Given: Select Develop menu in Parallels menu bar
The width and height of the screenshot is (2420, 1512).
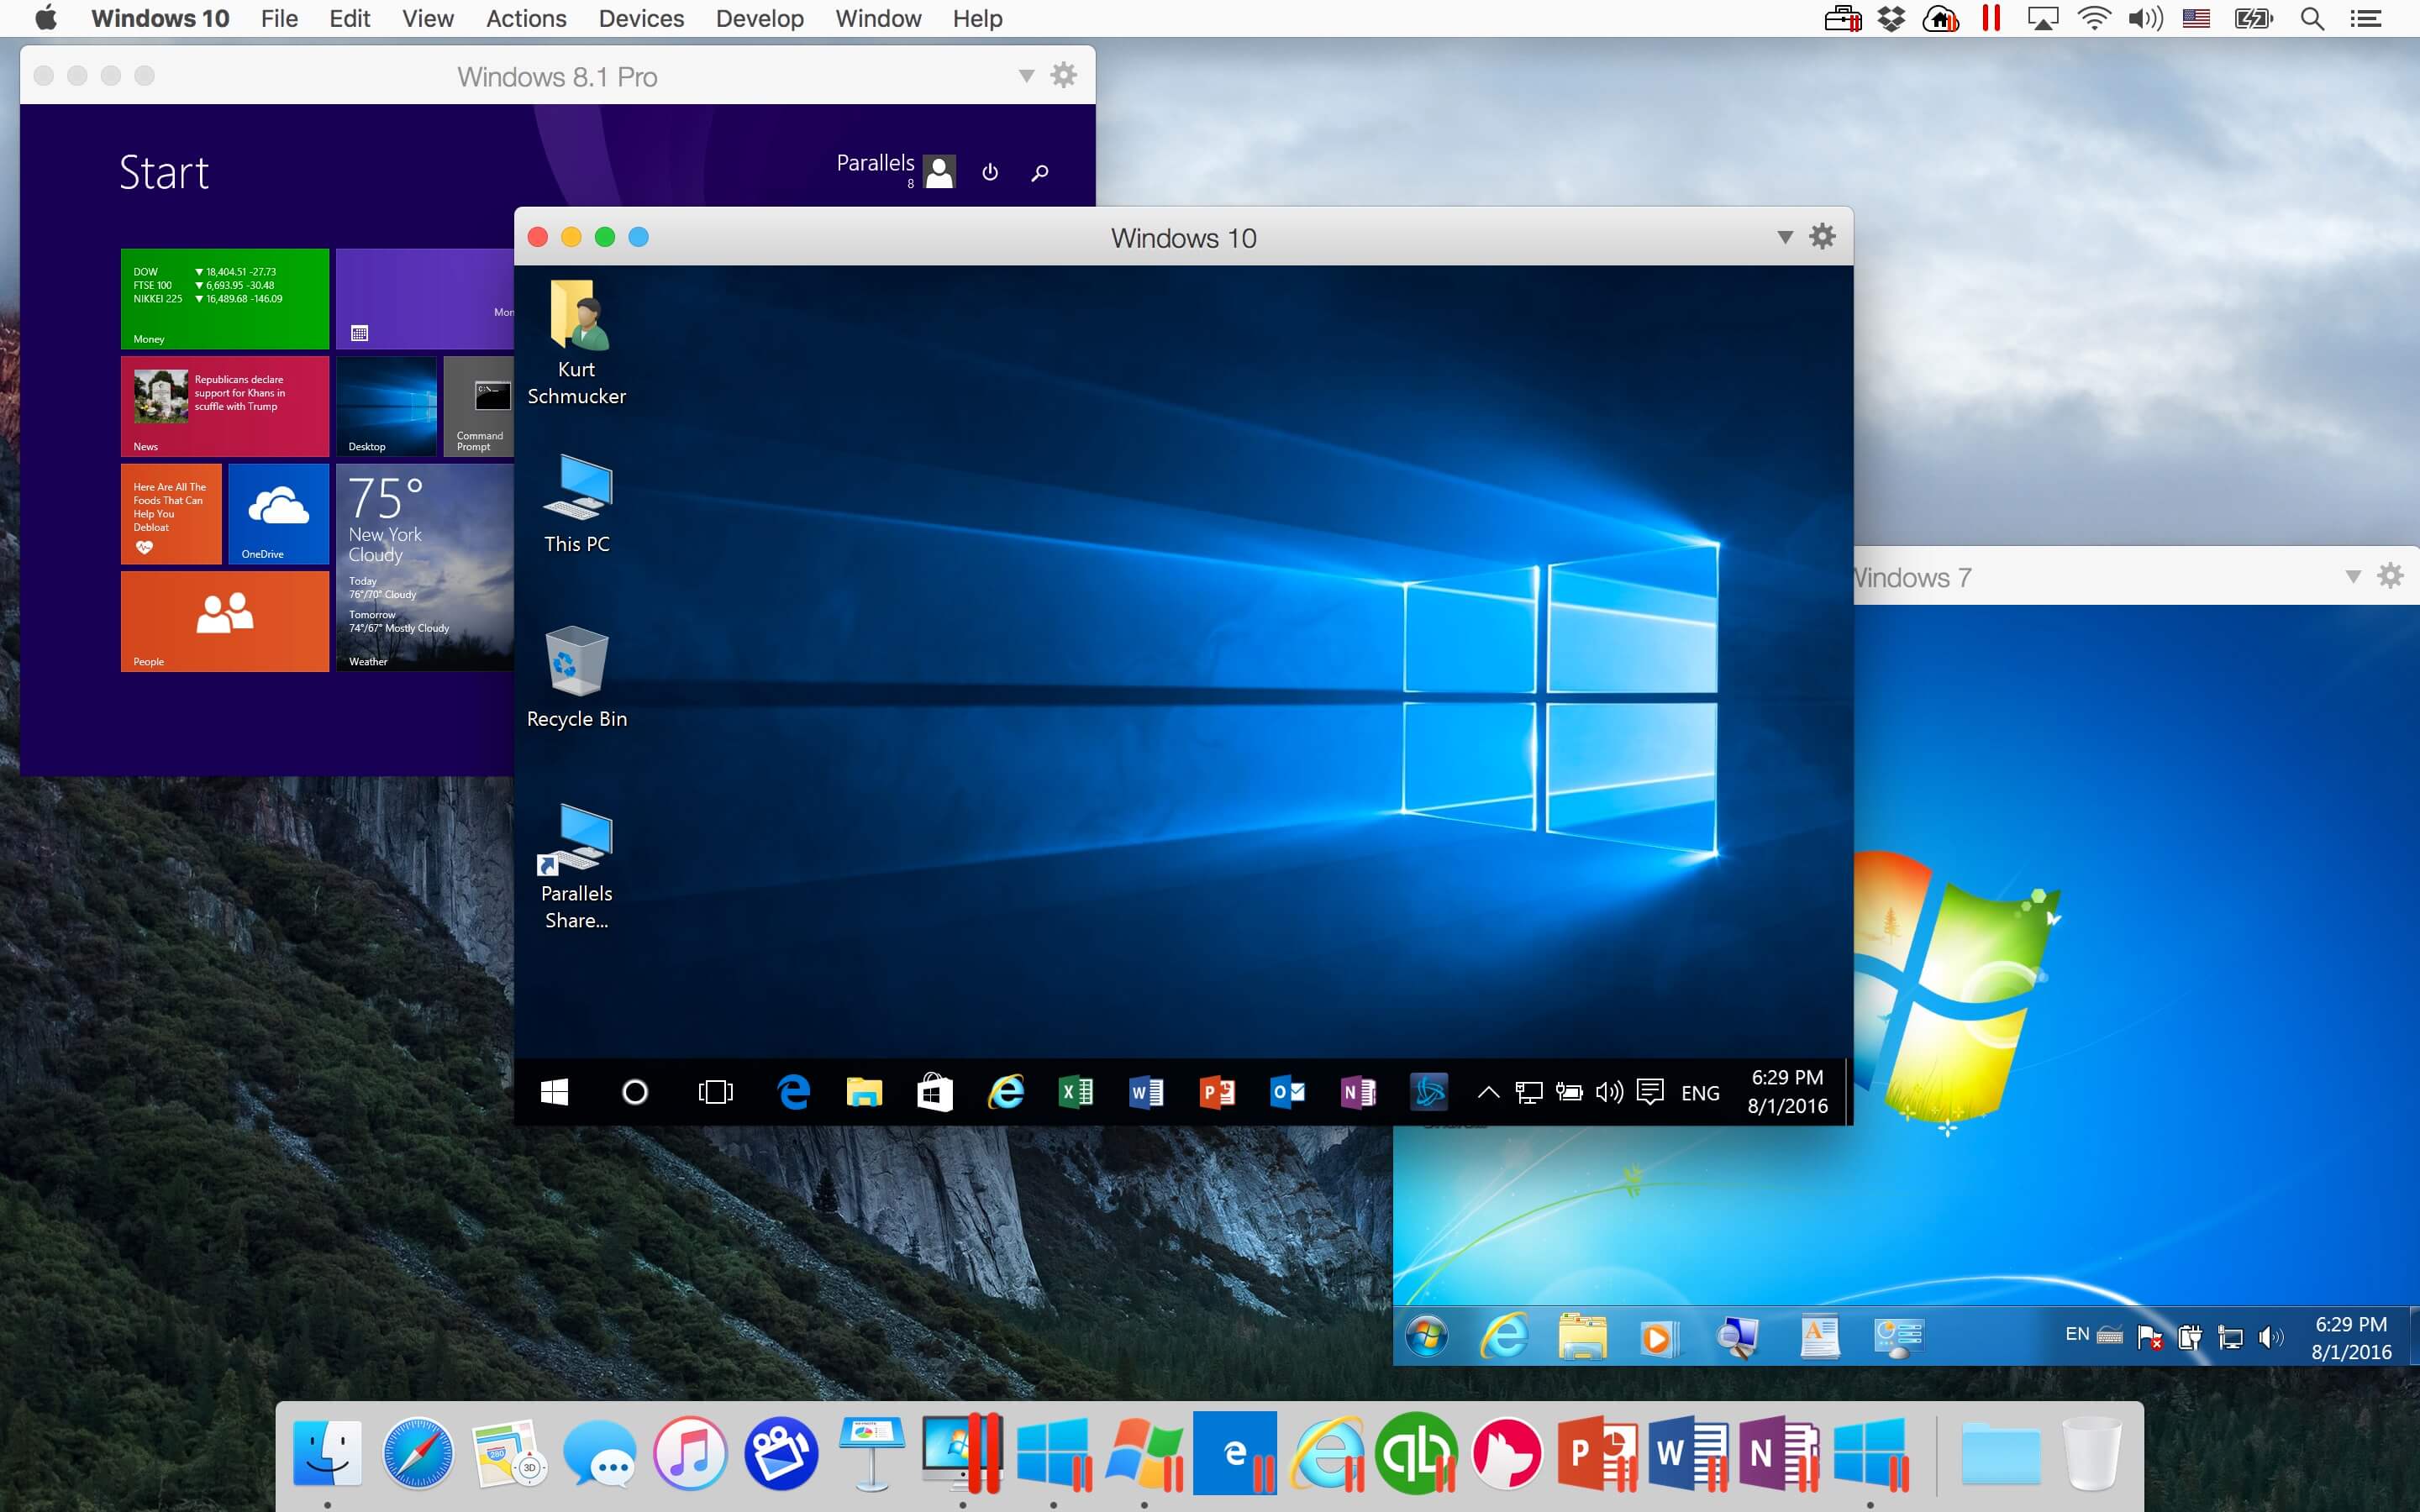Looking at the screenshot, I should 758,19.
